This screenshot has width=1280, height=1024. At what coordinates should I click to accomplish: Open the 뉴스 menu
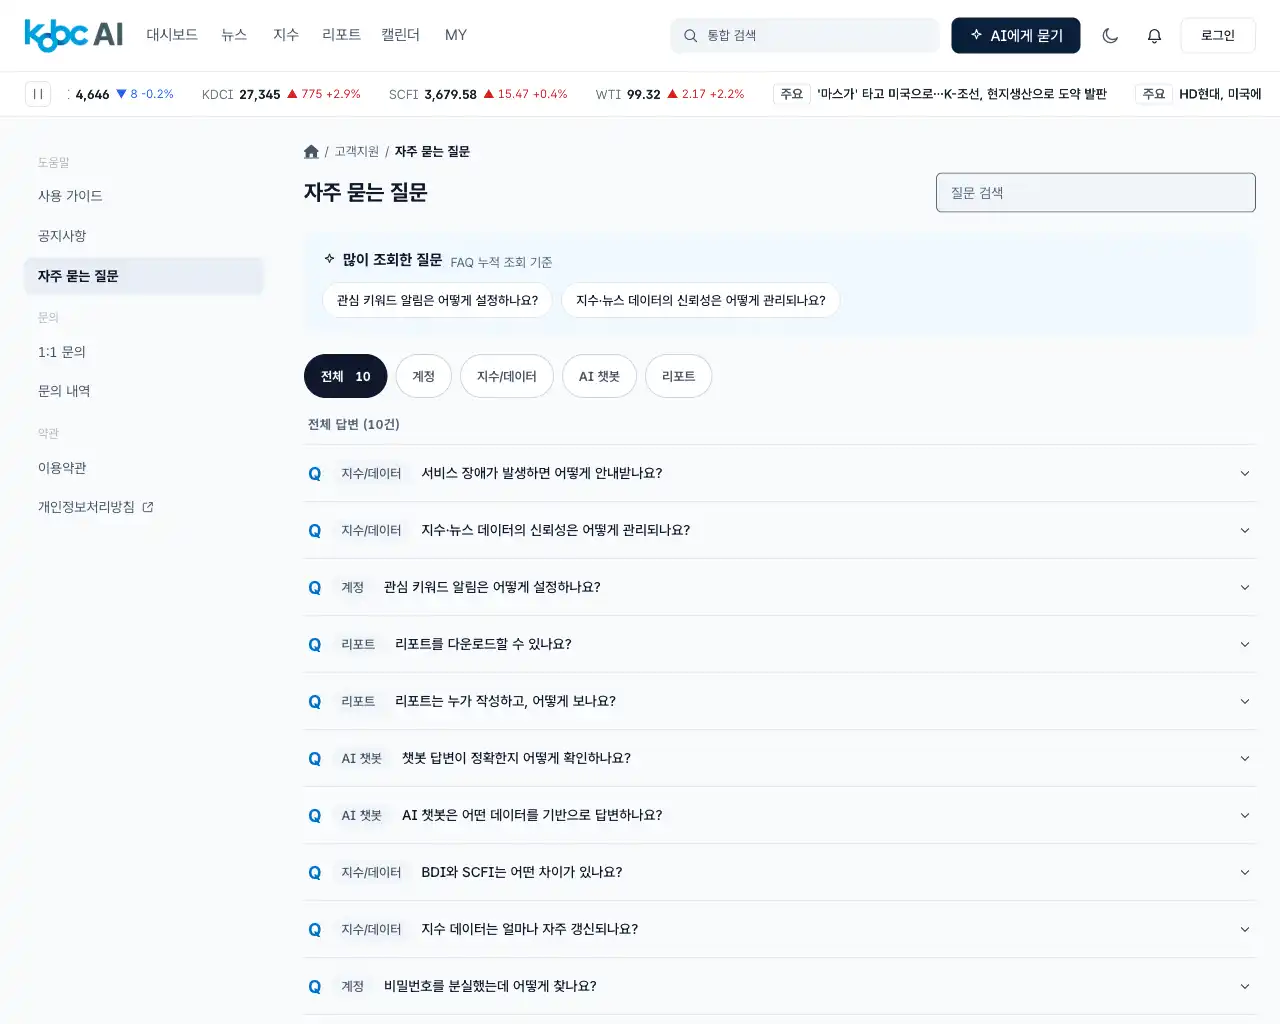point(234,35)
